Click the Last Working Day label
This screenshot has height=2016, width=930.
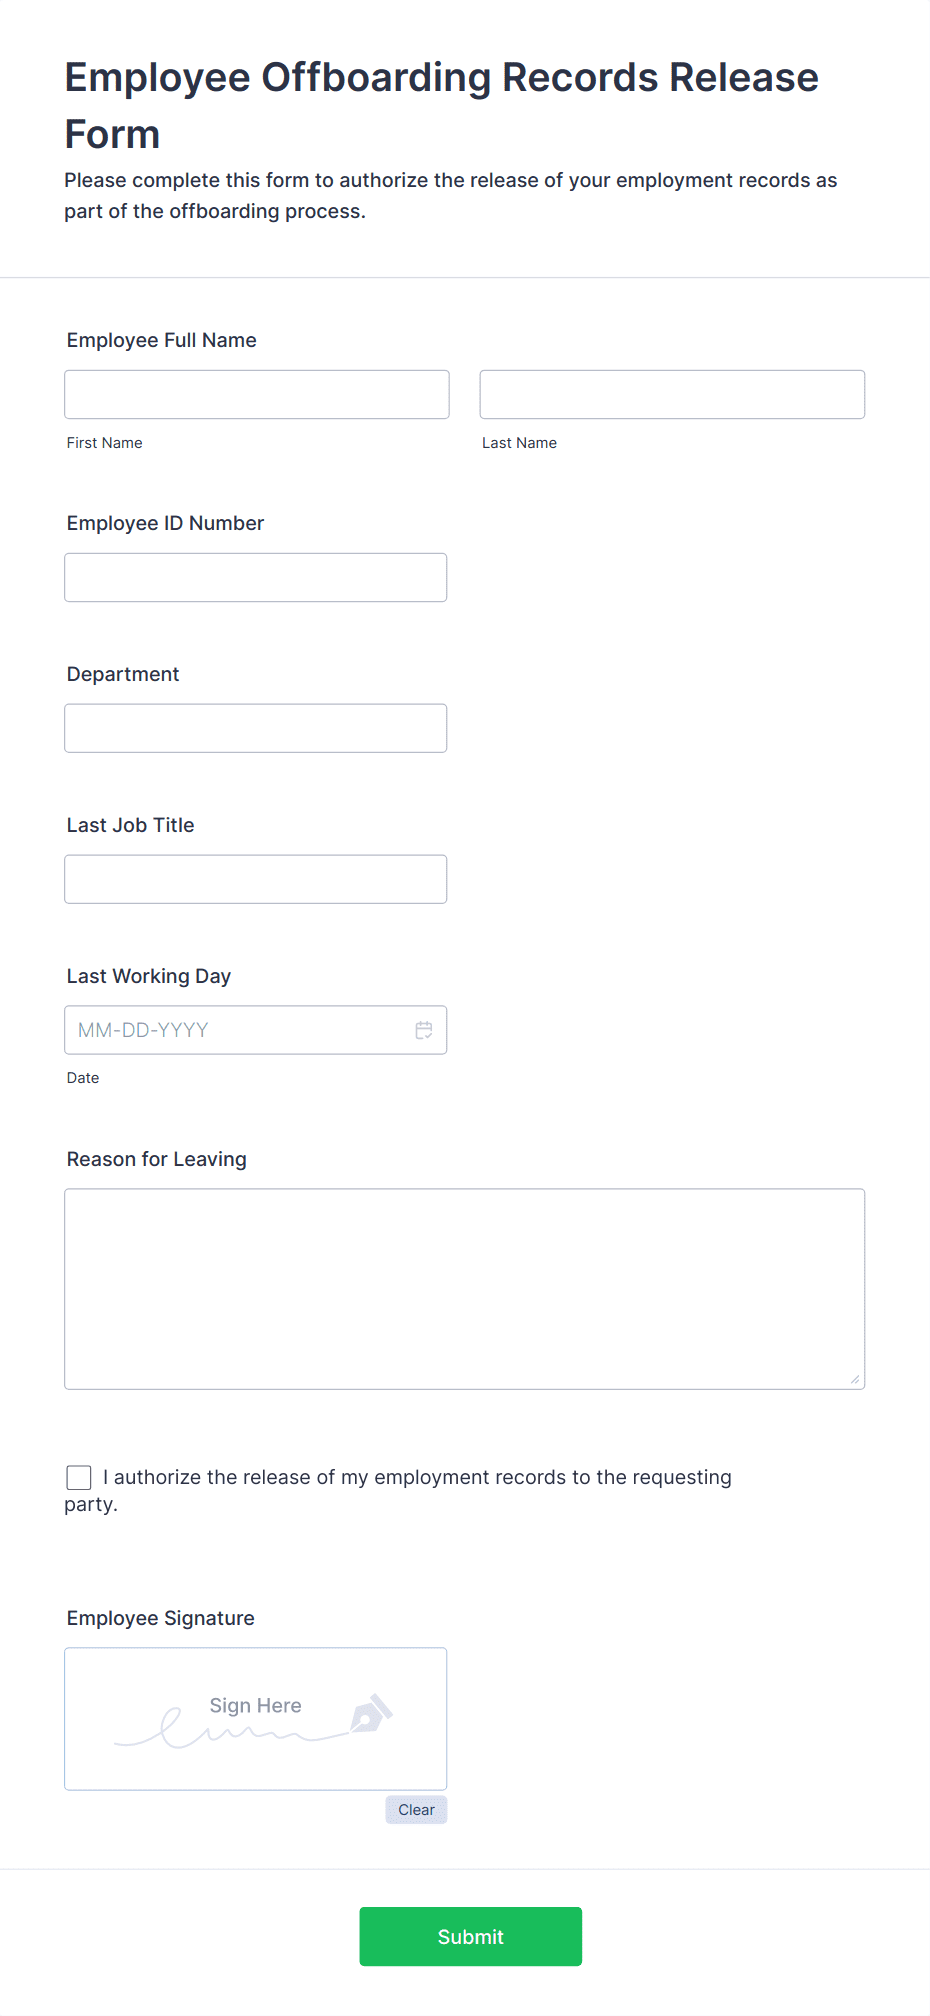[x=149, y=976]
